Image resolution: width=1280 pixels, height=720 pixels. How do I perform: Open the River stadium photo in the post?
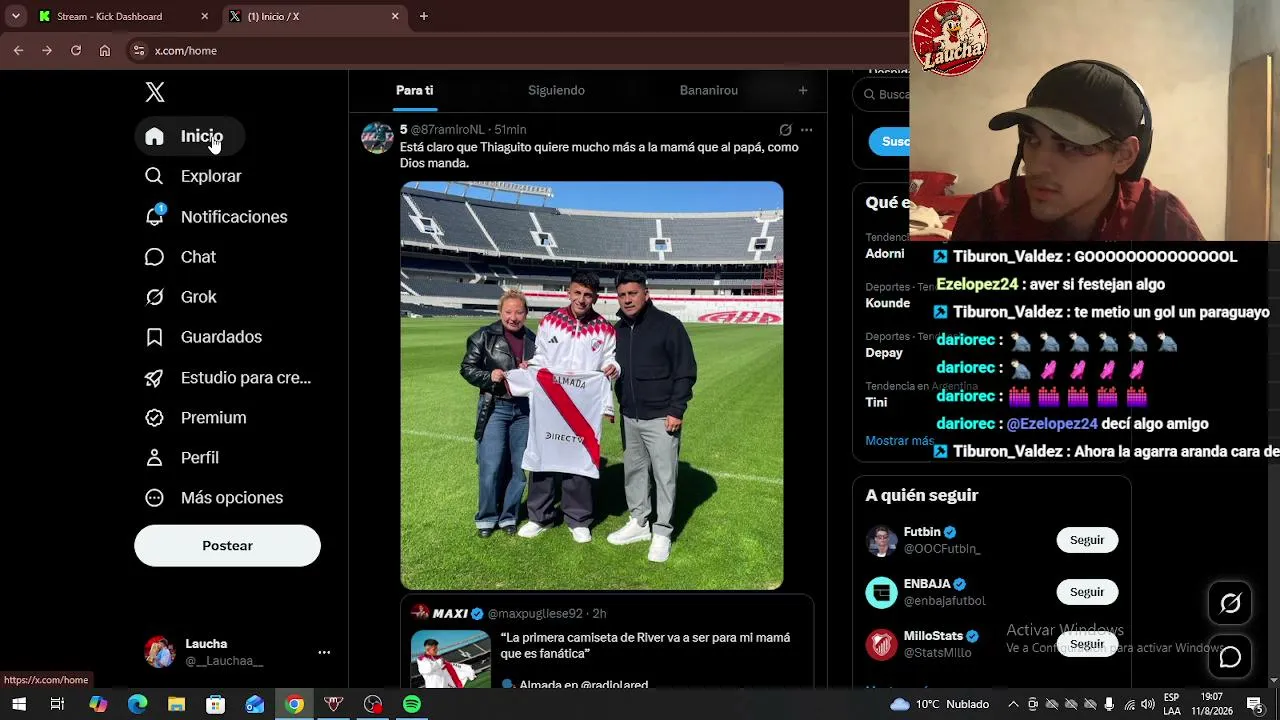coord(592,386)
